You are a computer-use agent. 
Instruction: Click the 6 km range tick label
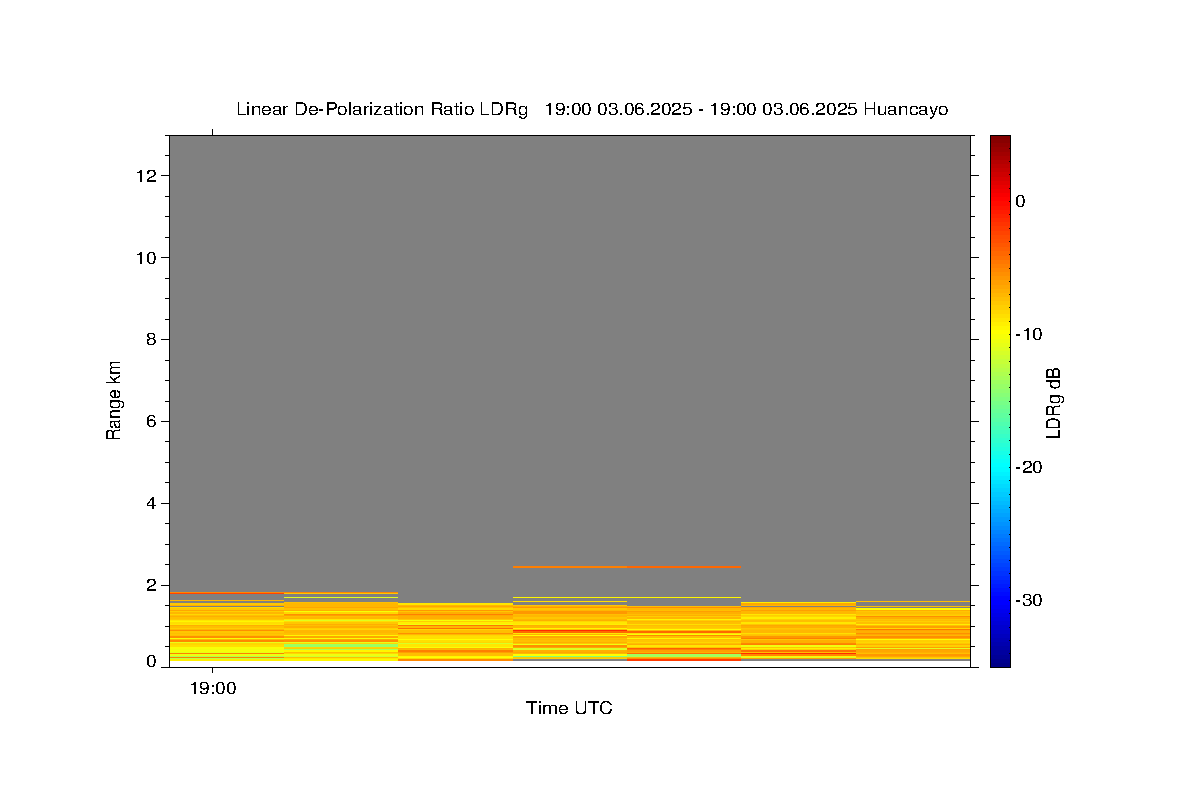153,422
